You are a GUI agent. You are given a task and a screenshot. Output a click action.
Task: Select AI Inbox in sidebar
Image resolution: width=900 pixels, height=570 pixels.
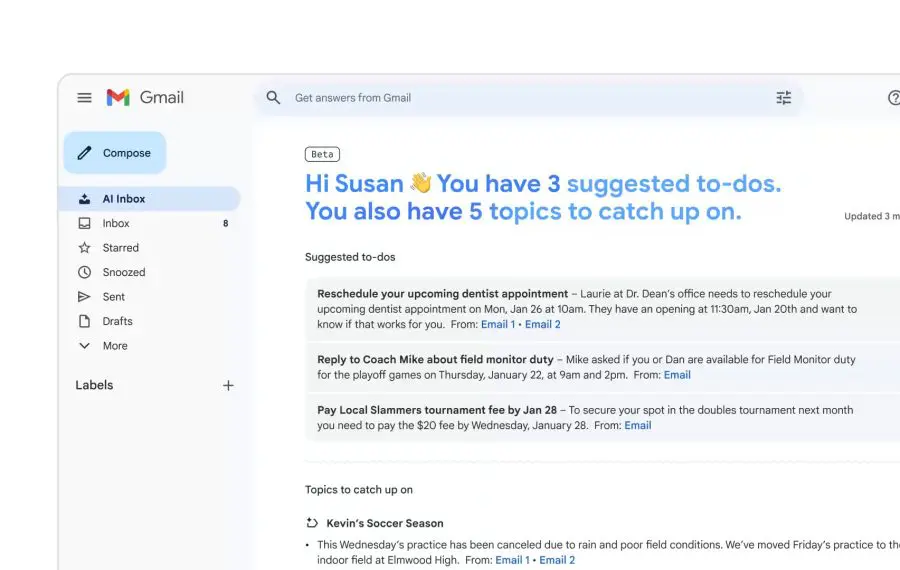(x=123, y=199)
